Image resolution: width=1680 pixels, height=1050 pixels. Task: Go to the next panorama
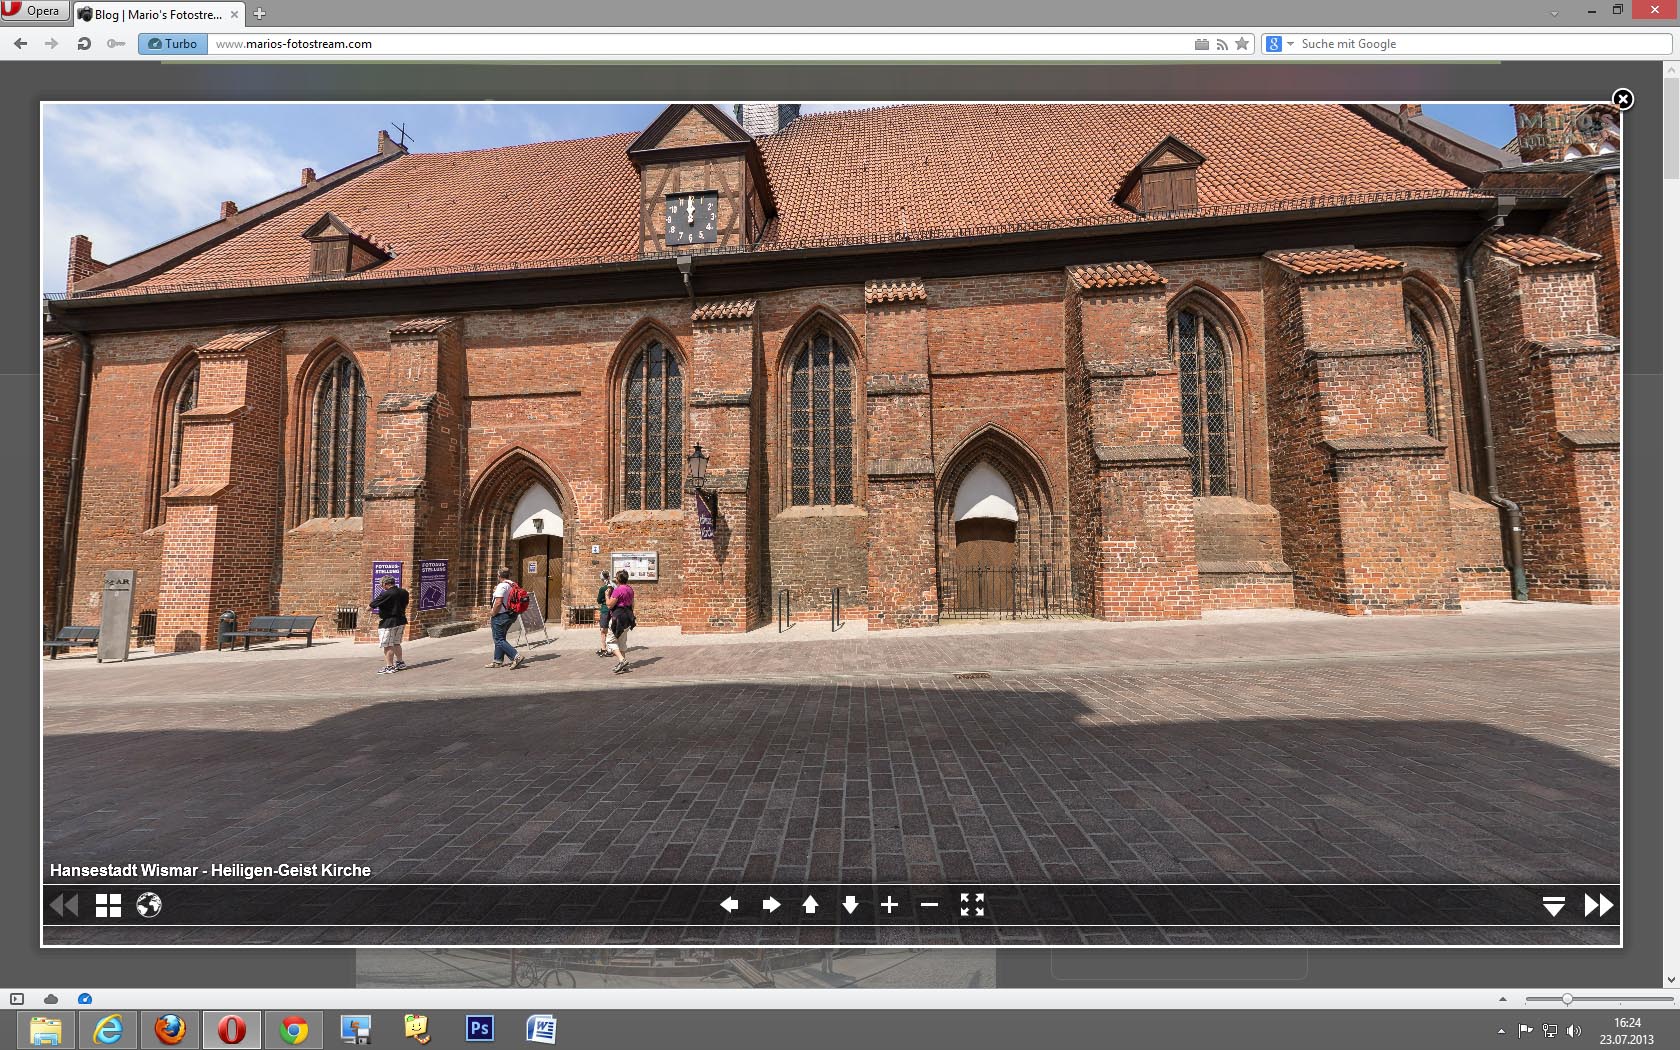(x=1598, y=905)
